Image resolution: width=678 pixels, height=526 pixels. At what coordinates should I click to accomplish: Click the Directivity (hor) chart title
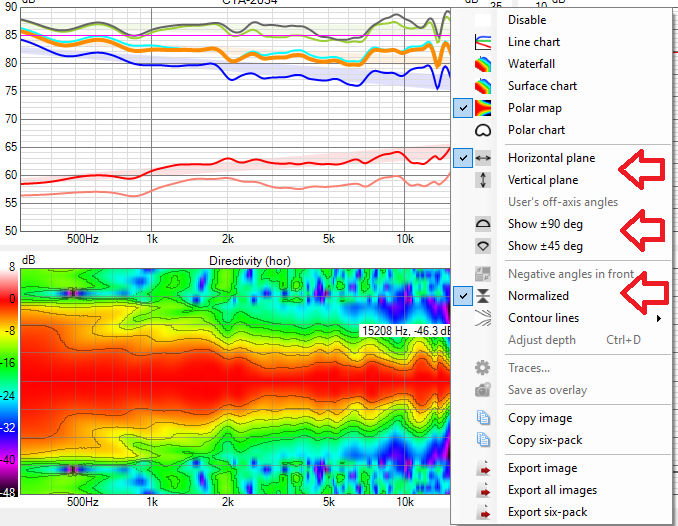coord(249,260)
